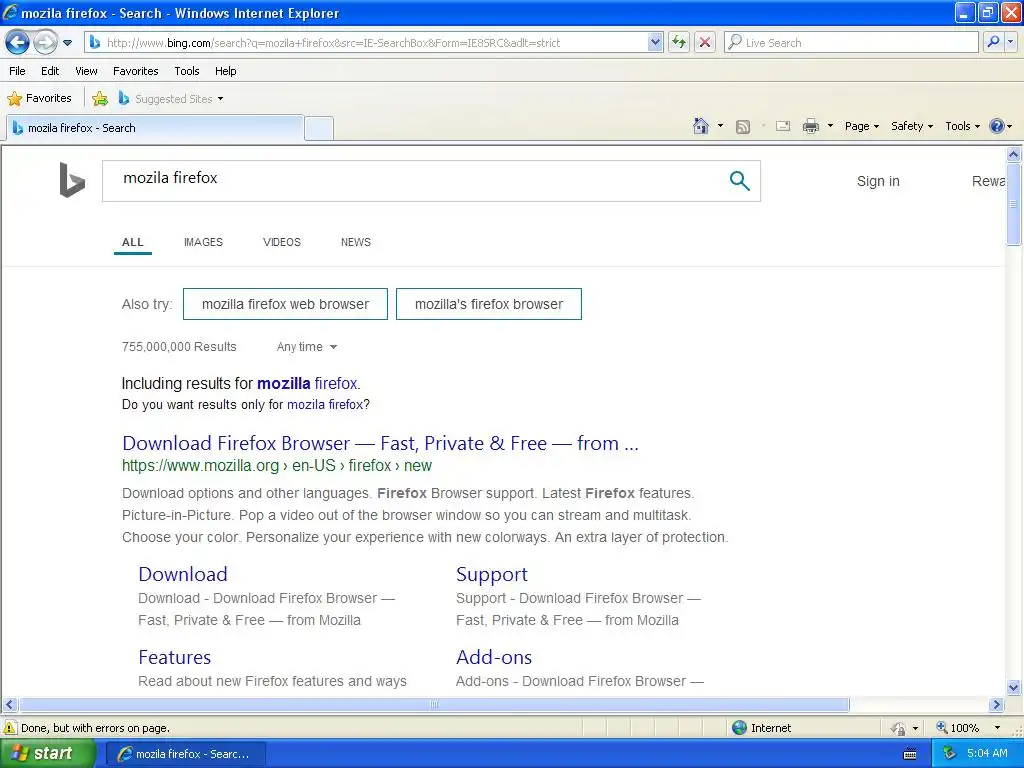1024x768 pixels.
Task: Select the ALL results tab
Action: (x=133, y=242)
